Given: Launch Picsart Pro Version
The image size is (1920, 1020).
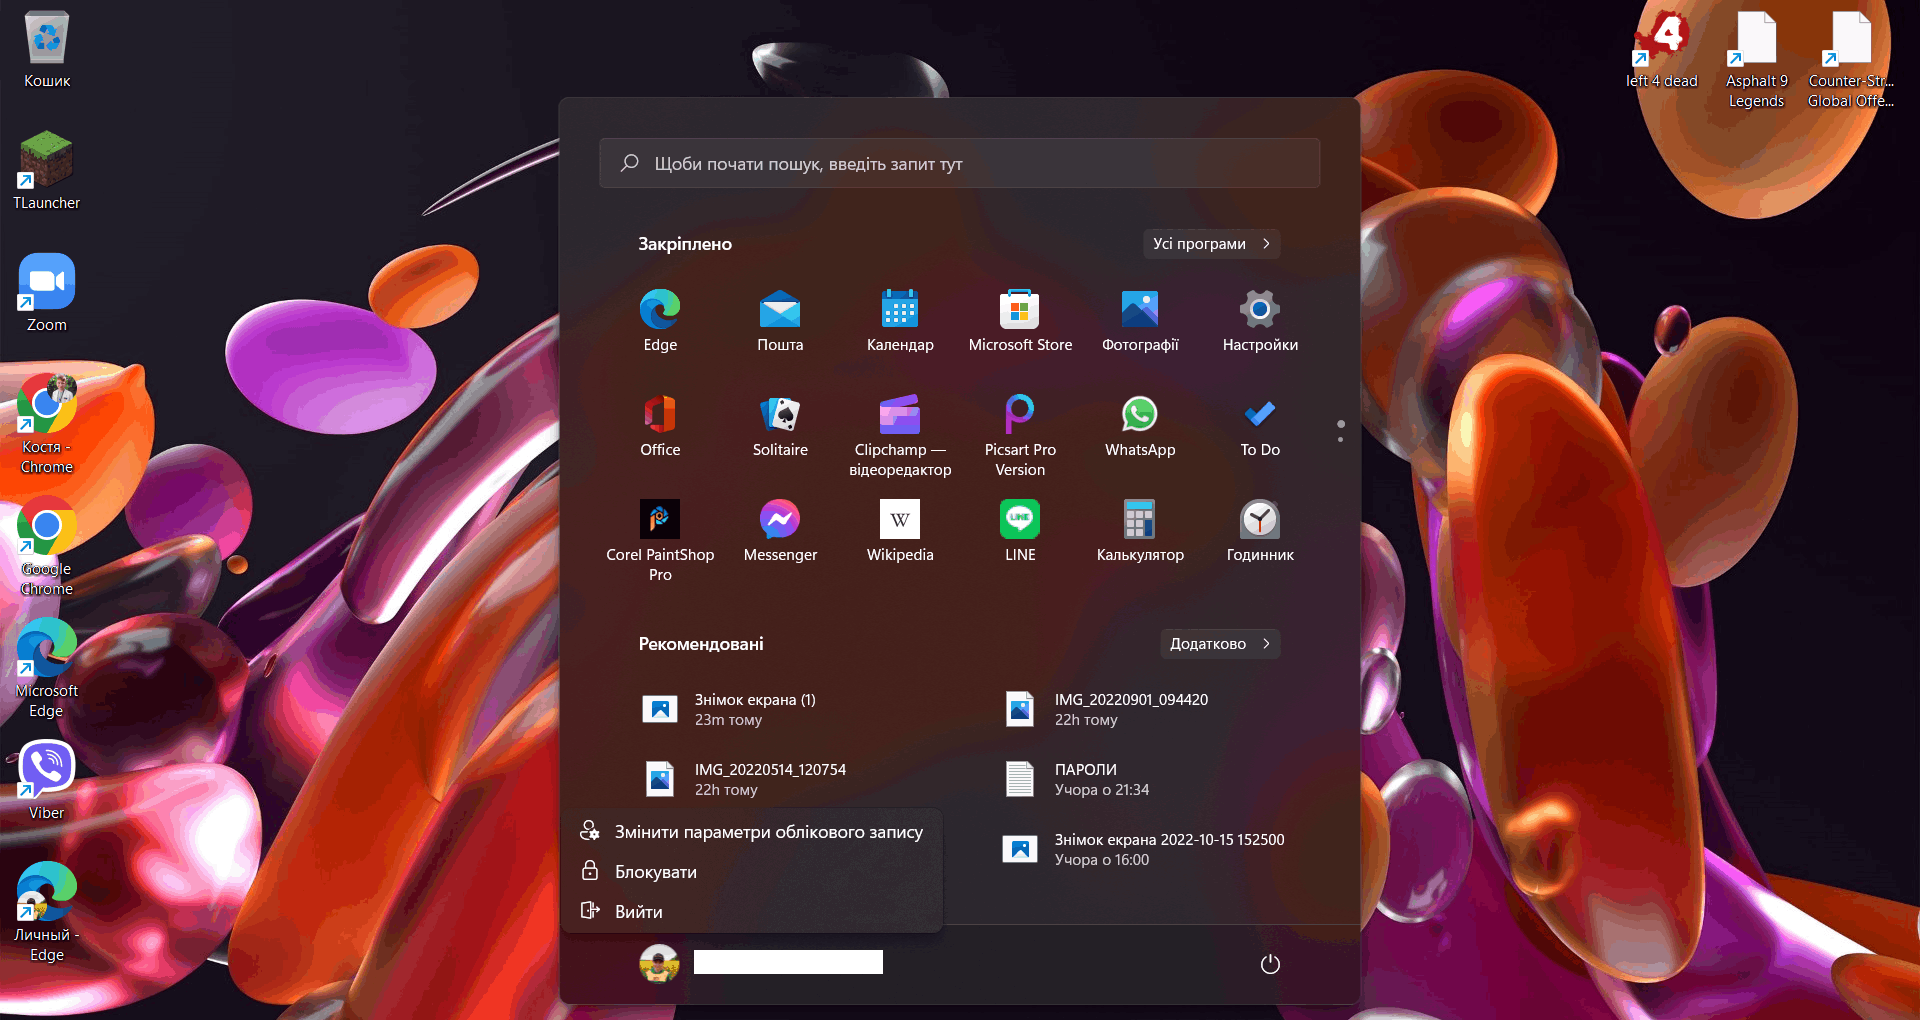Looking at the screenshot, I should click(x=1020, y=436).
